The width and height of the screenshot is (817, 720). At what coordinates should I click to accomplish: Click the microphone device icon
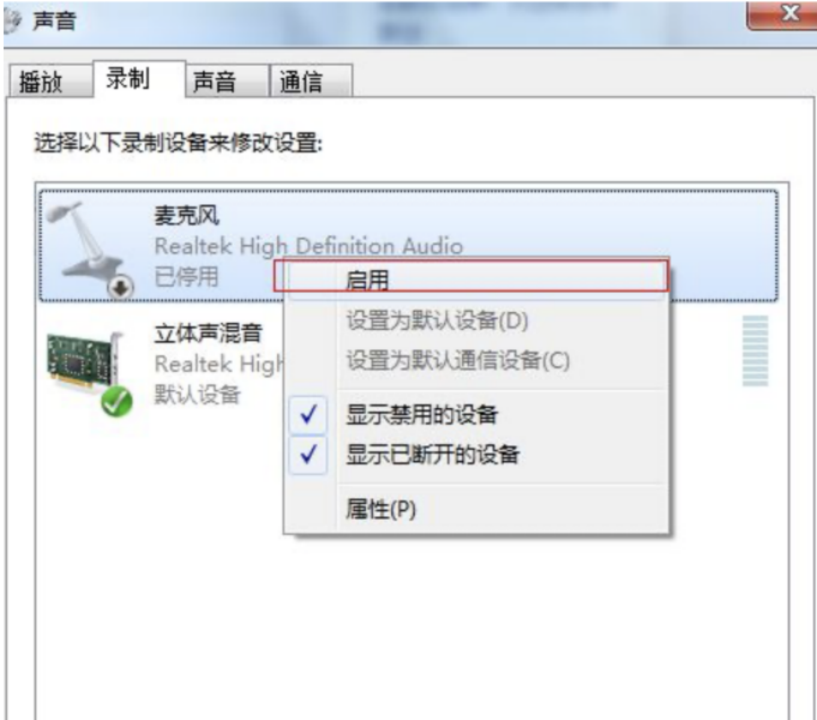coord(86,245)
